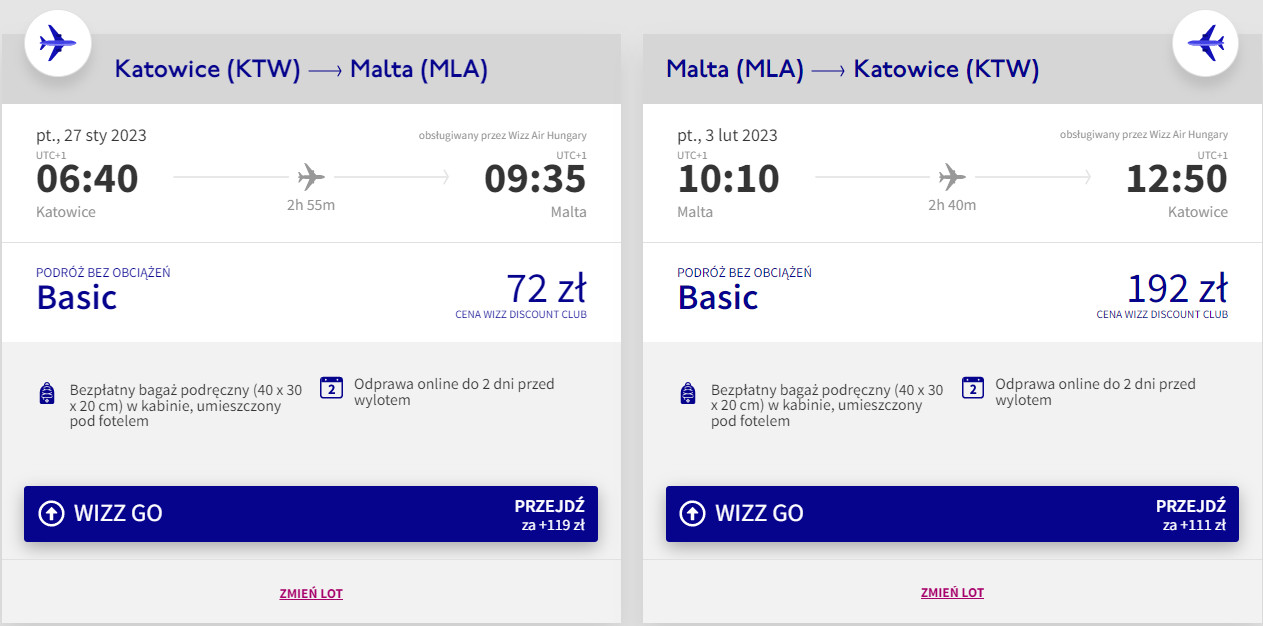Click calendar check-in icon on return flight

(973, 388)
